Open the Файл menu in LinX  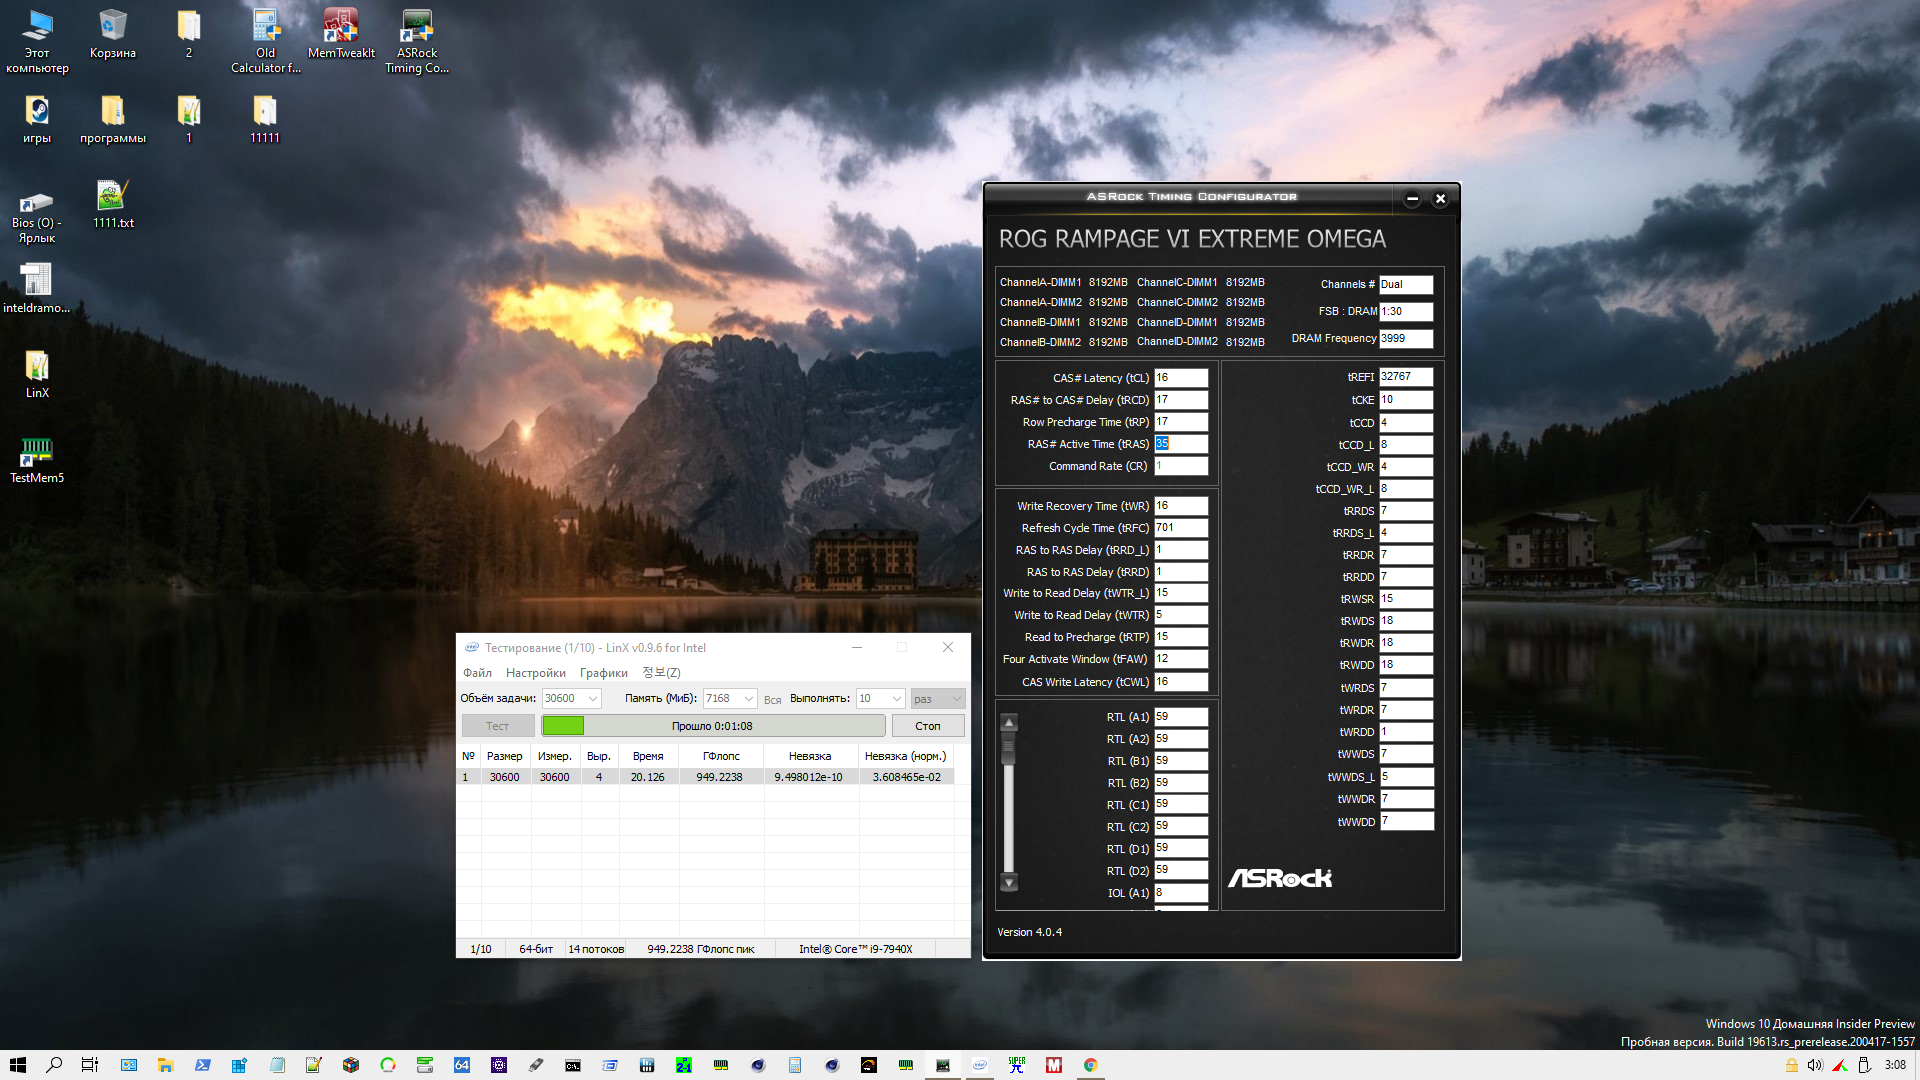tap(477, 673)
